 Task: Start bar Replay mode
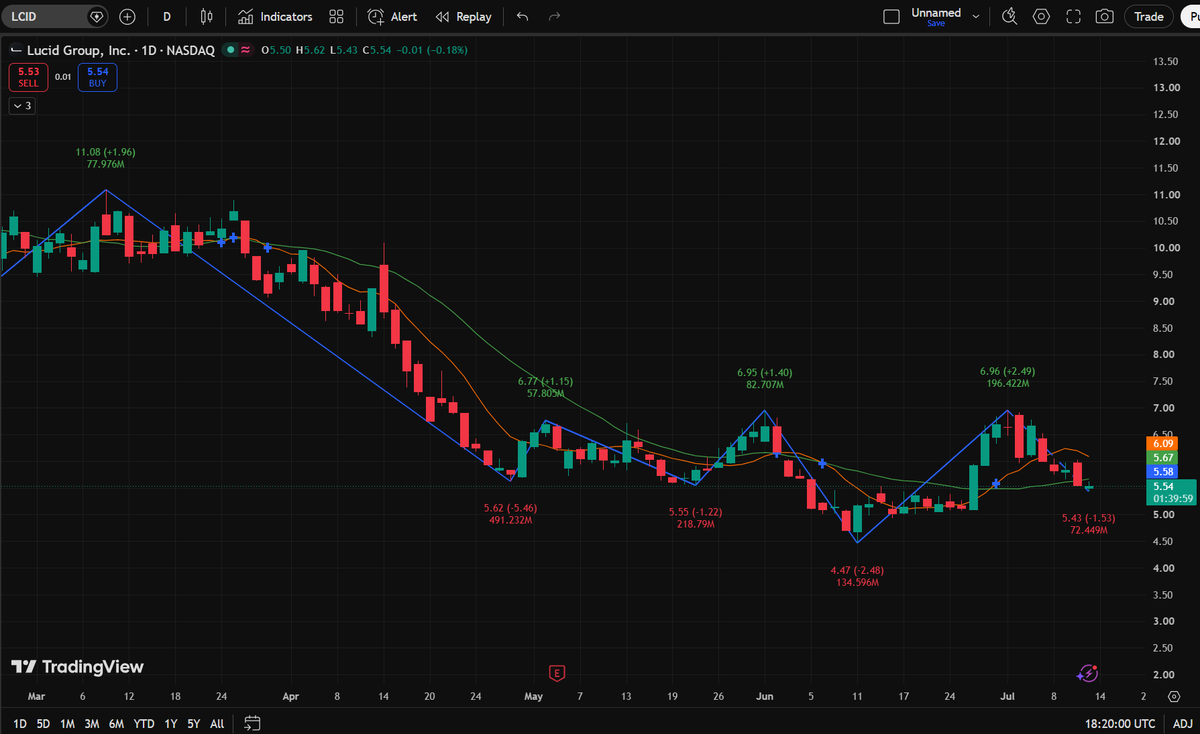463,16
